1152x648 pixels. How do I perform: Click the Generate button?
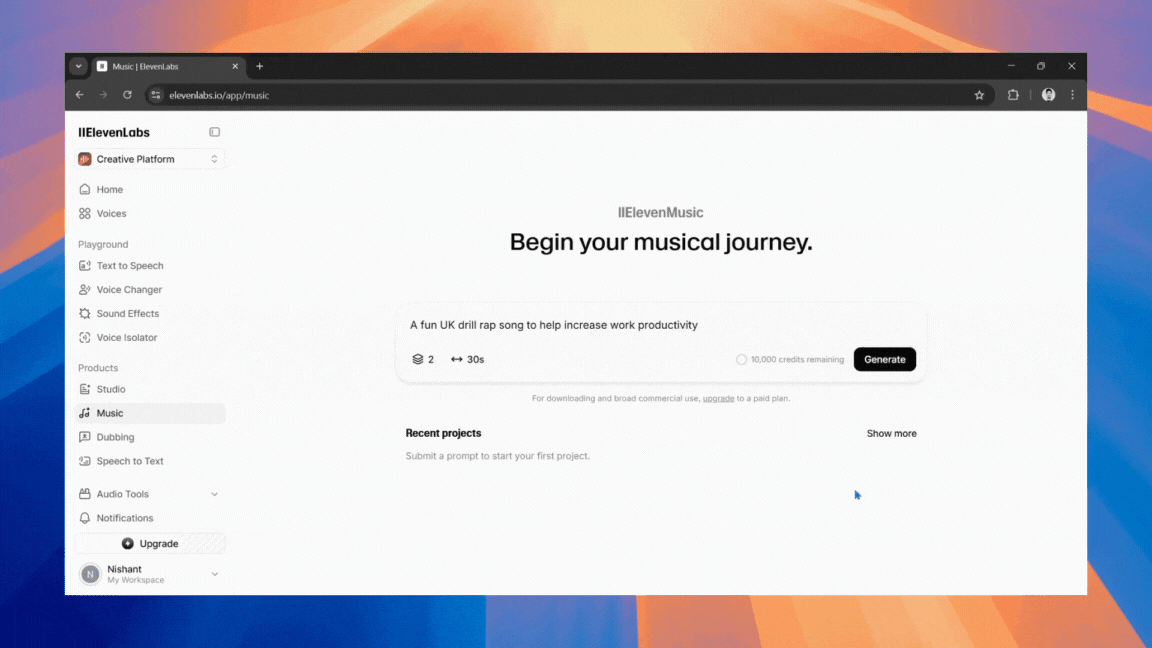[885, 359]
